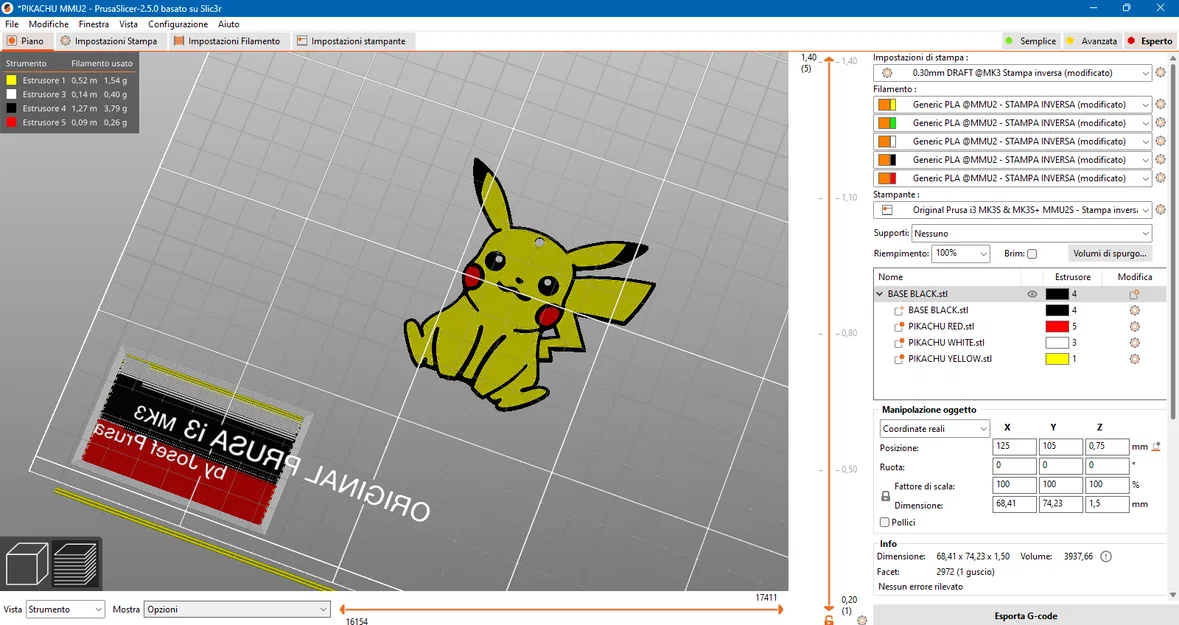This screenshot has width=1179, height=625.
Task: Toggle the scale lock icon near Fattore di scala
Action: (885, 496)
